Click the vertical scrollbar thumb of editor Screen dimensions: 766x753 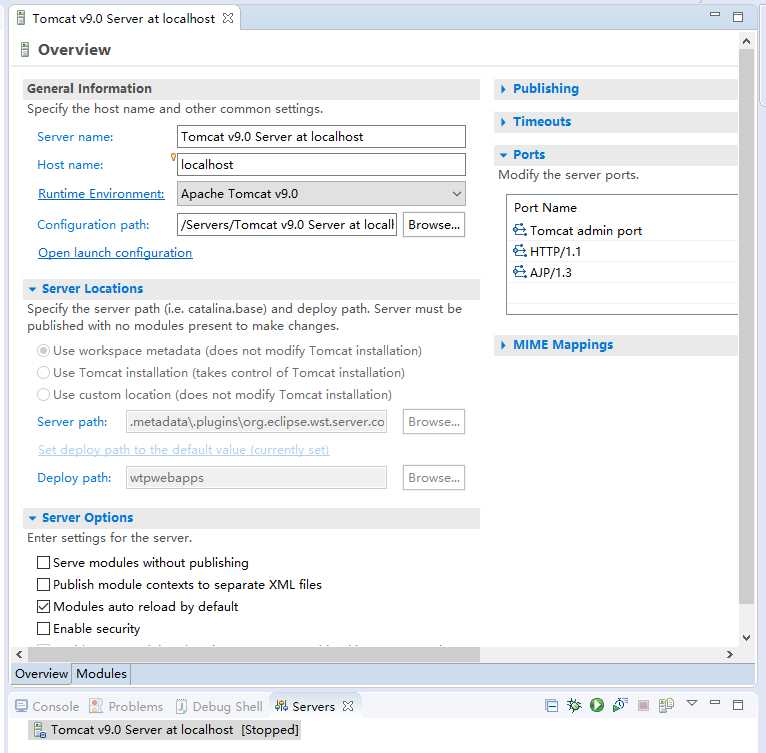(x=746, y=326)
